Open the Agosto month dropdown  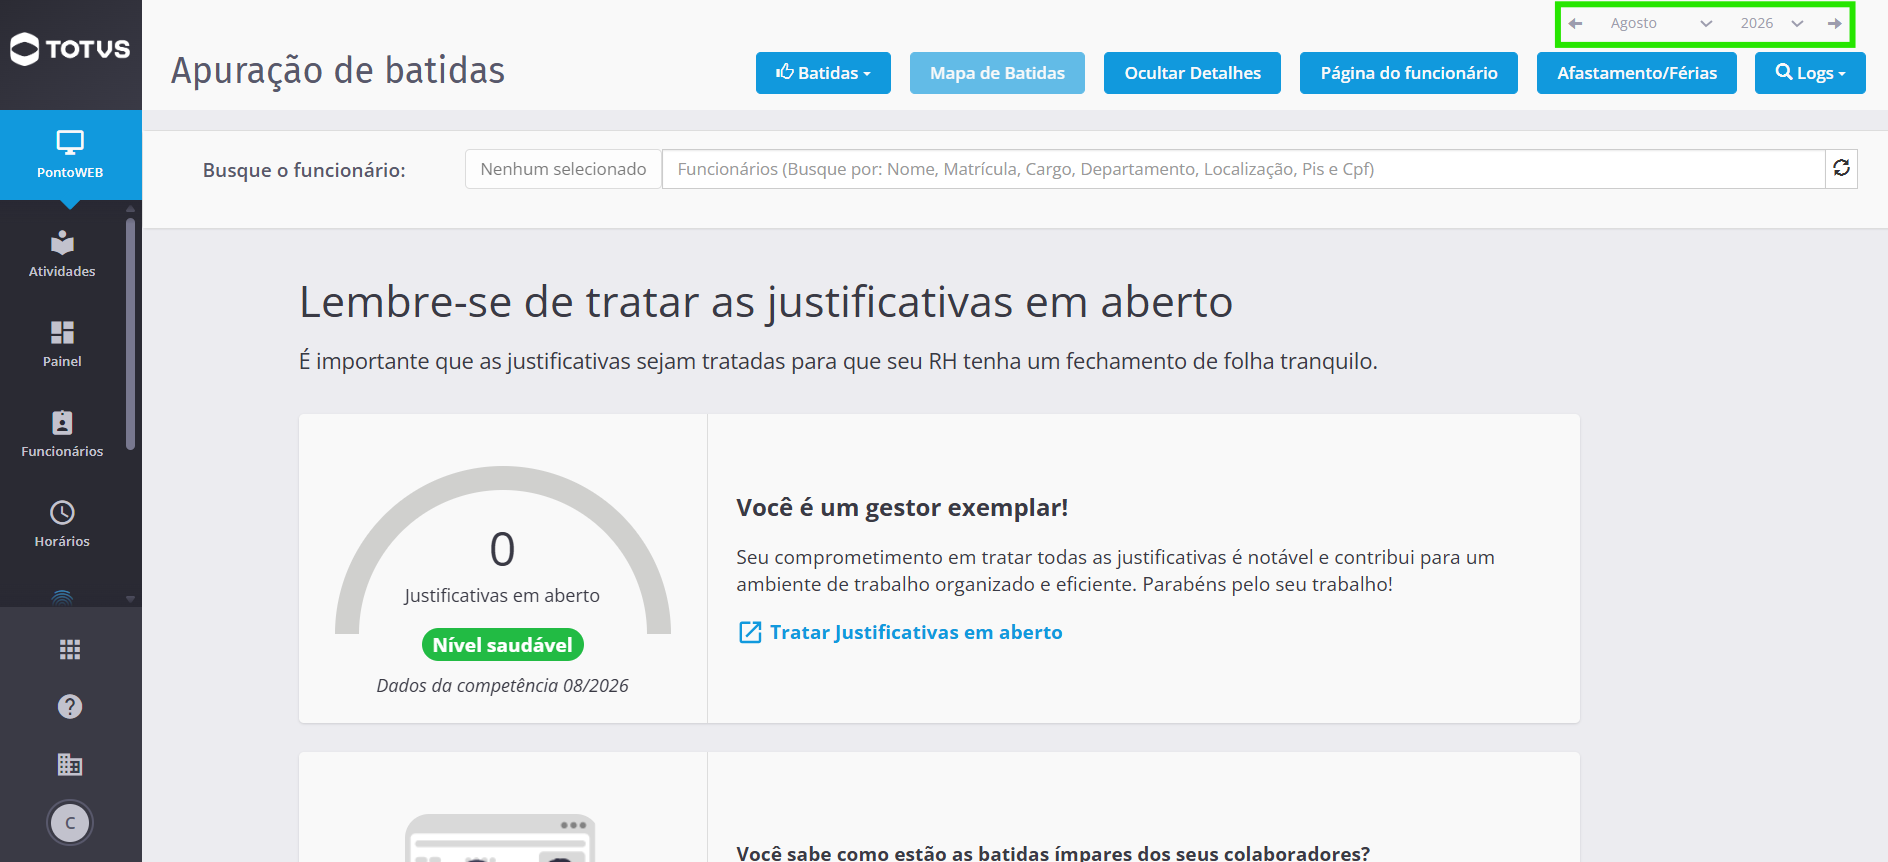[1660, 23]
